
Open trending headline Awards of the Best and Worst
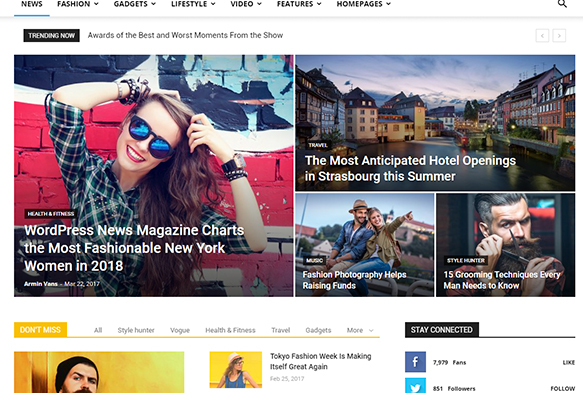pyautogui.click(x=185, y=35)
